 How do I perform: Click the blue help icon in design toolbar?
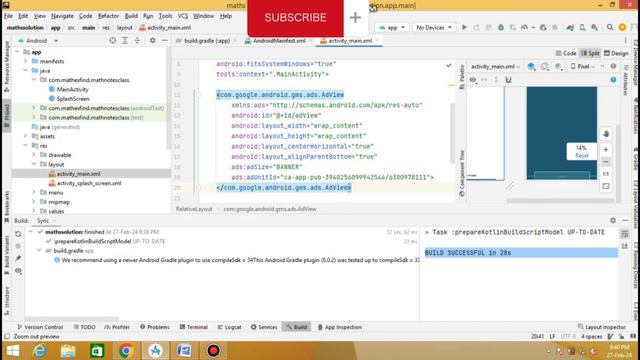click(613, 80)
